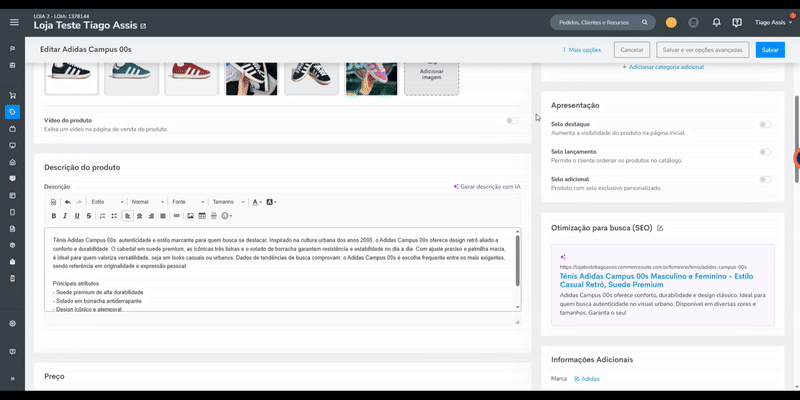The height and width of the screenshot is (400, 800).
Task: Insert image into description
Action: (190, 216)
